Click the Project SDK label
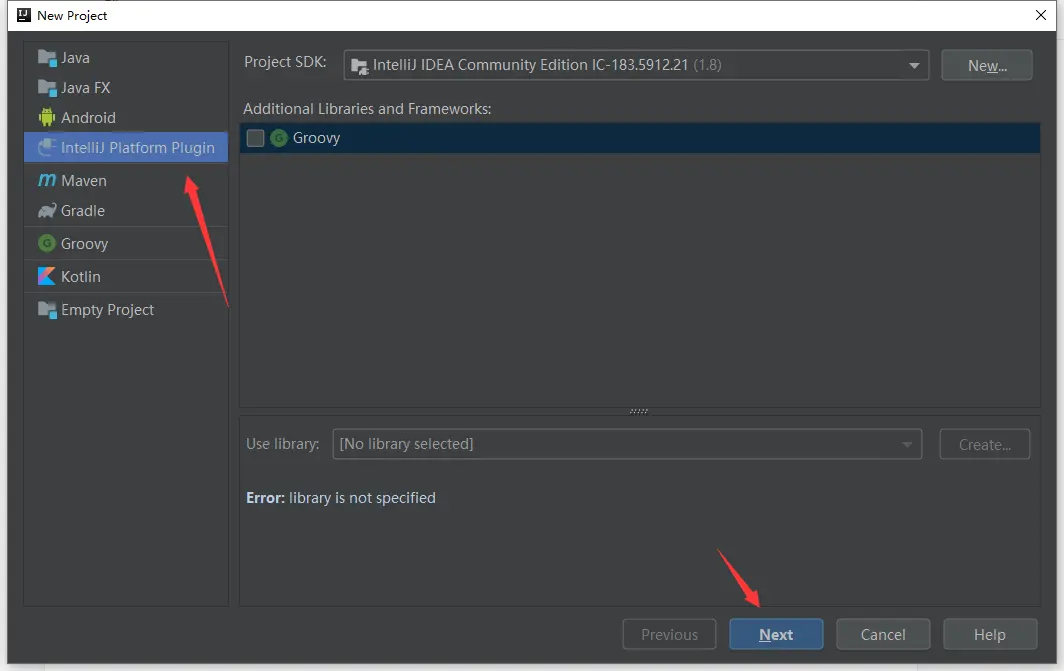 coord(285,62)
